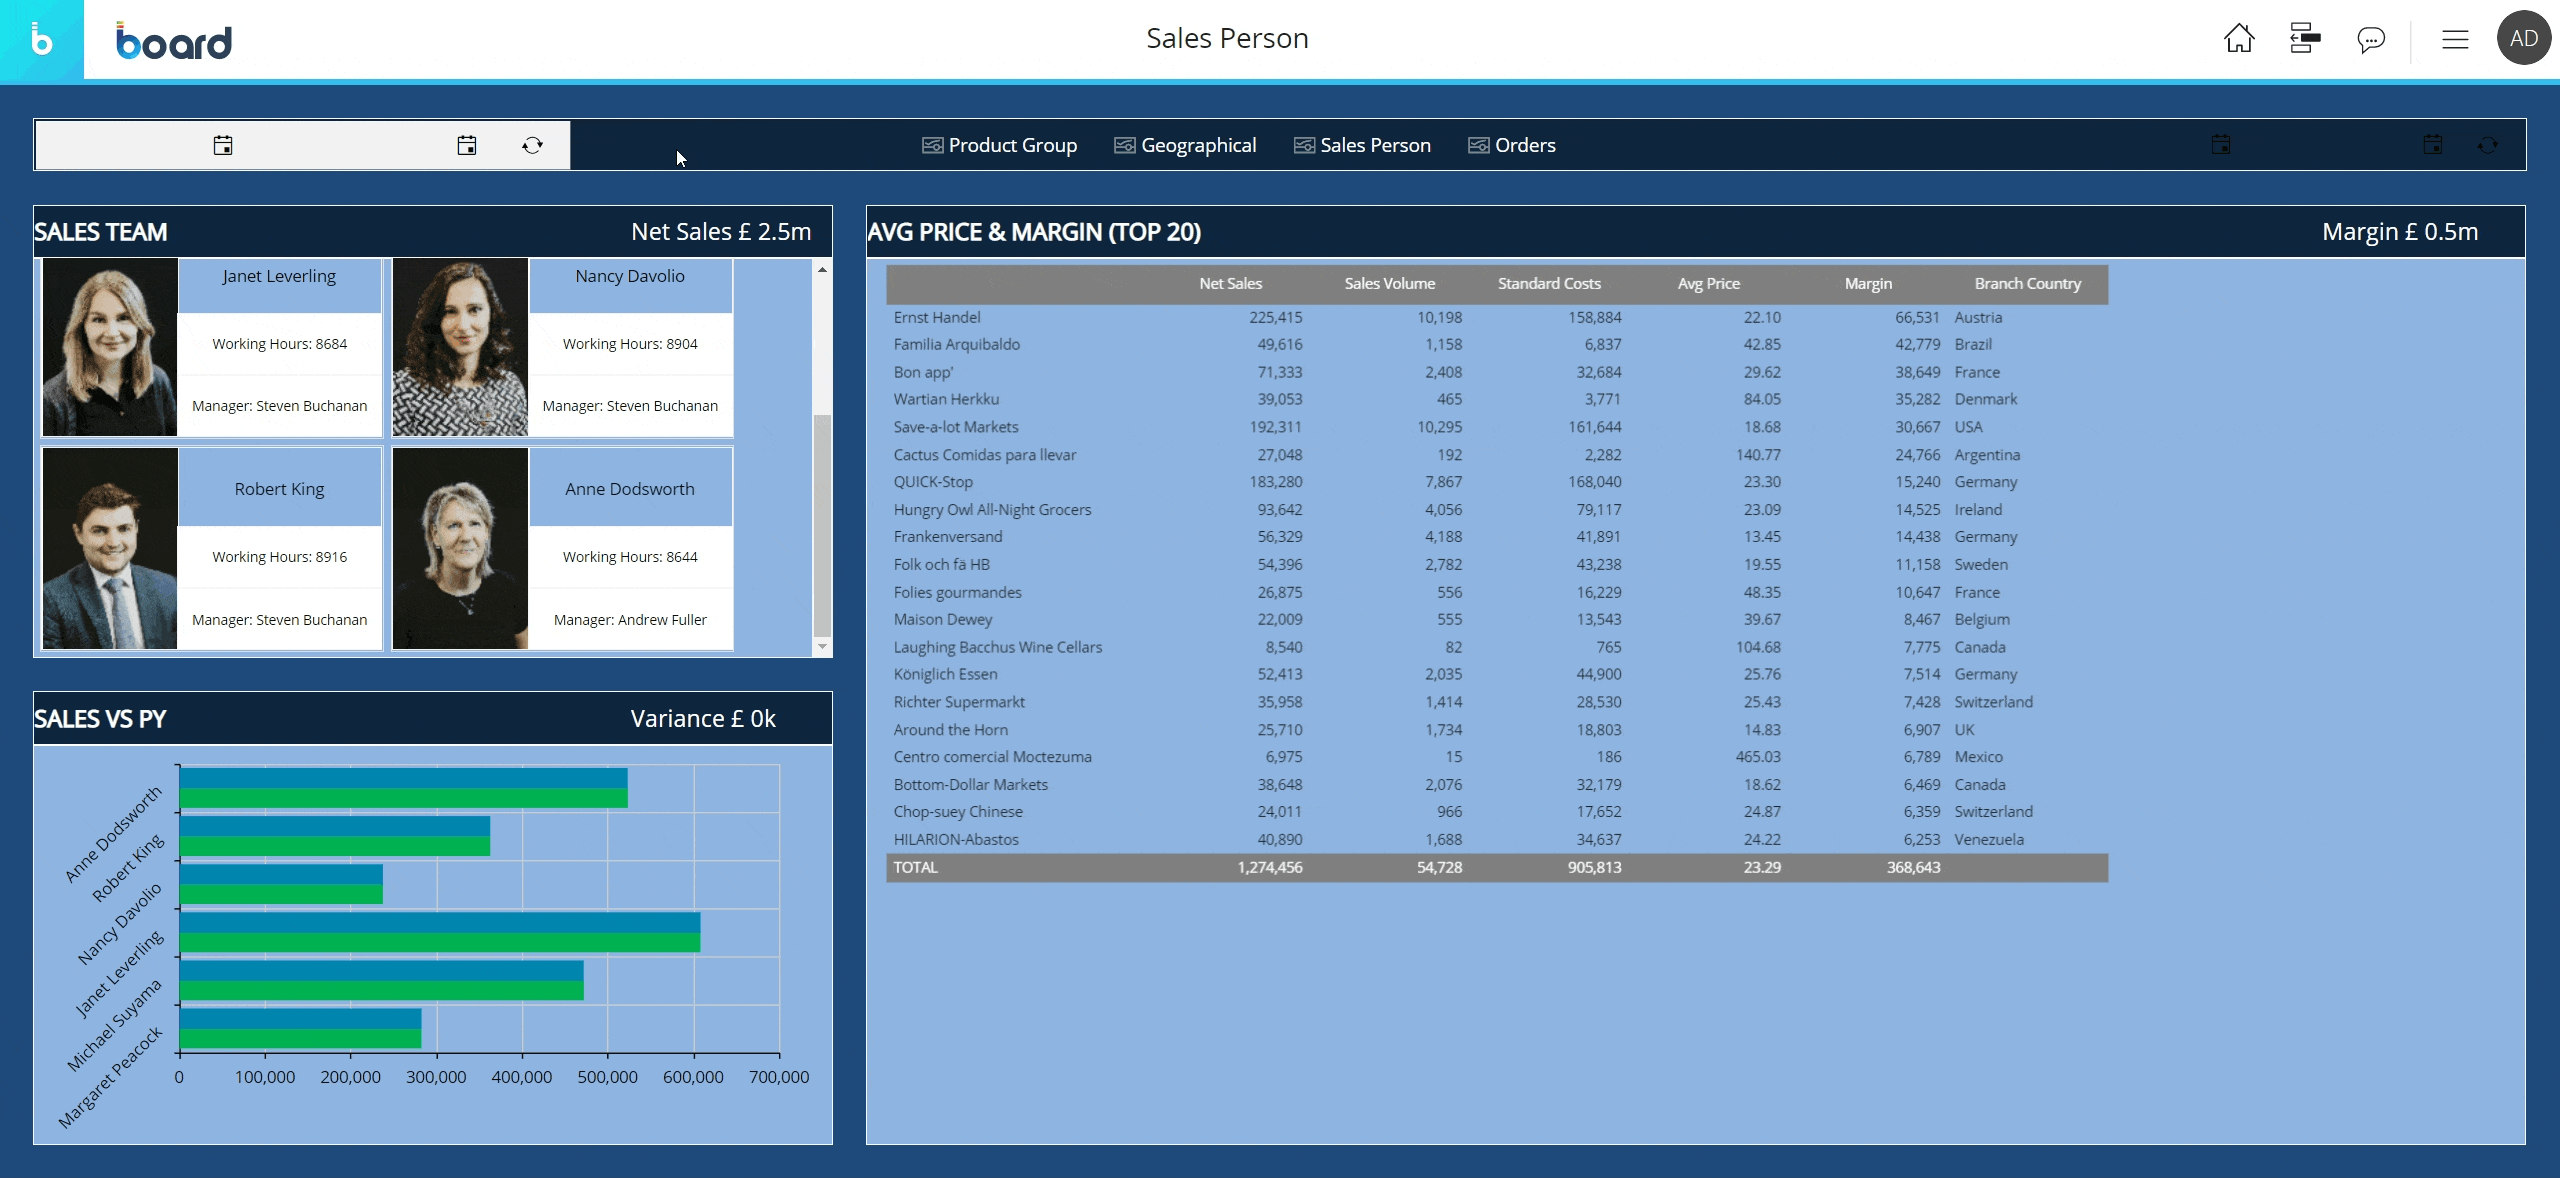
Task: Go to the Home screen icon
Action: (x=2239, y=39)
